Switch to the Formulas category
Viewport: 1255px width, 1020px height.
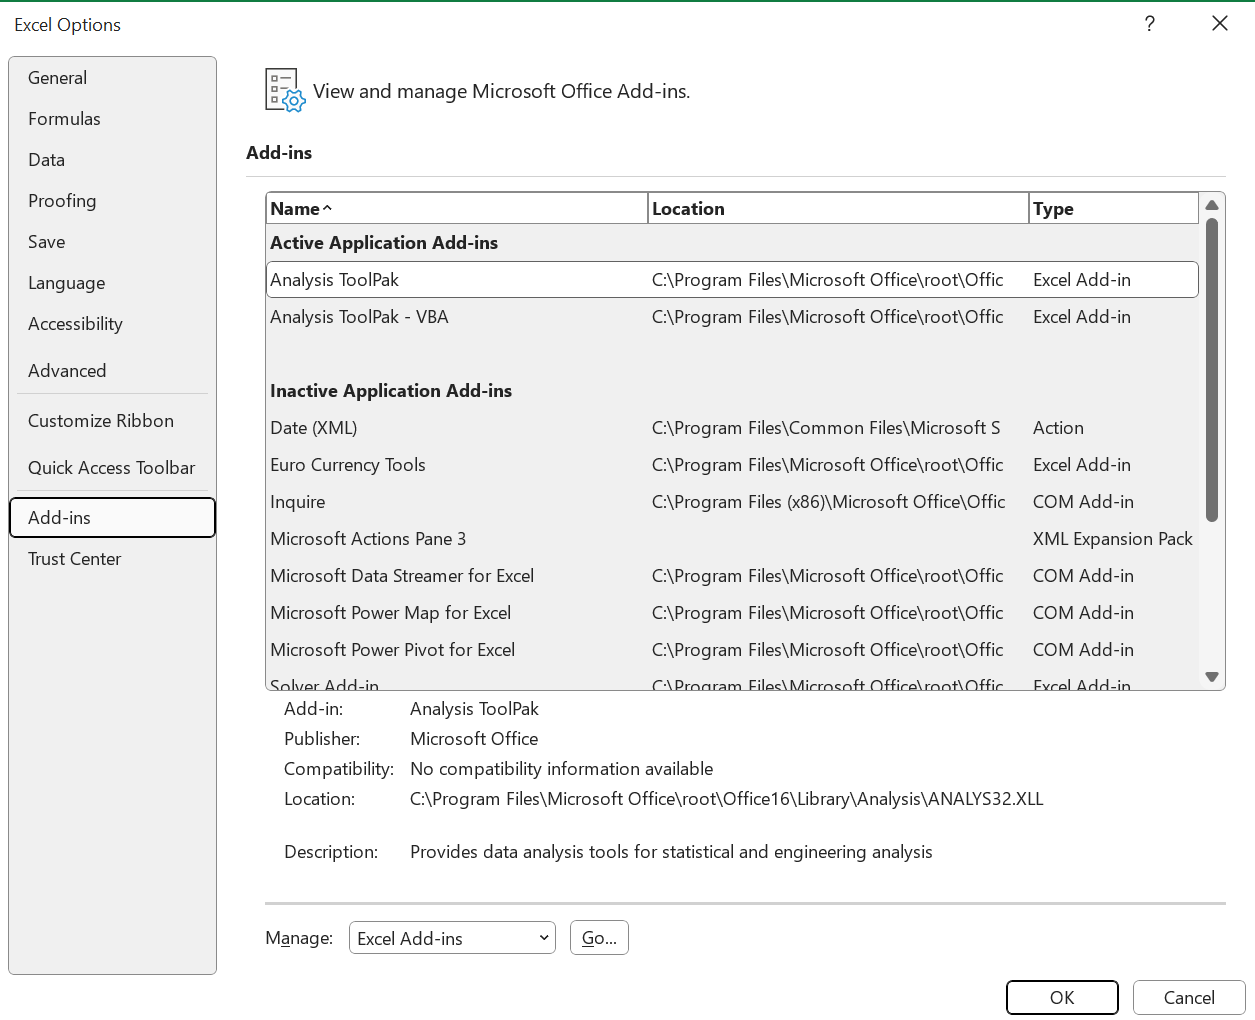click(x=112, y=119)
